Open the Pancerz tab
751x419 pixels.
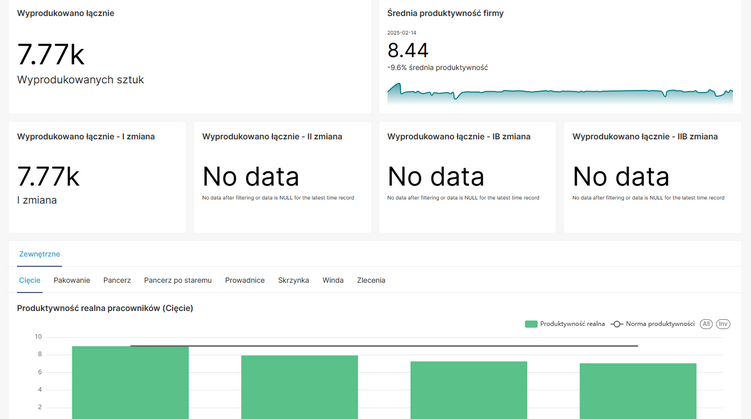click(117, 280)
